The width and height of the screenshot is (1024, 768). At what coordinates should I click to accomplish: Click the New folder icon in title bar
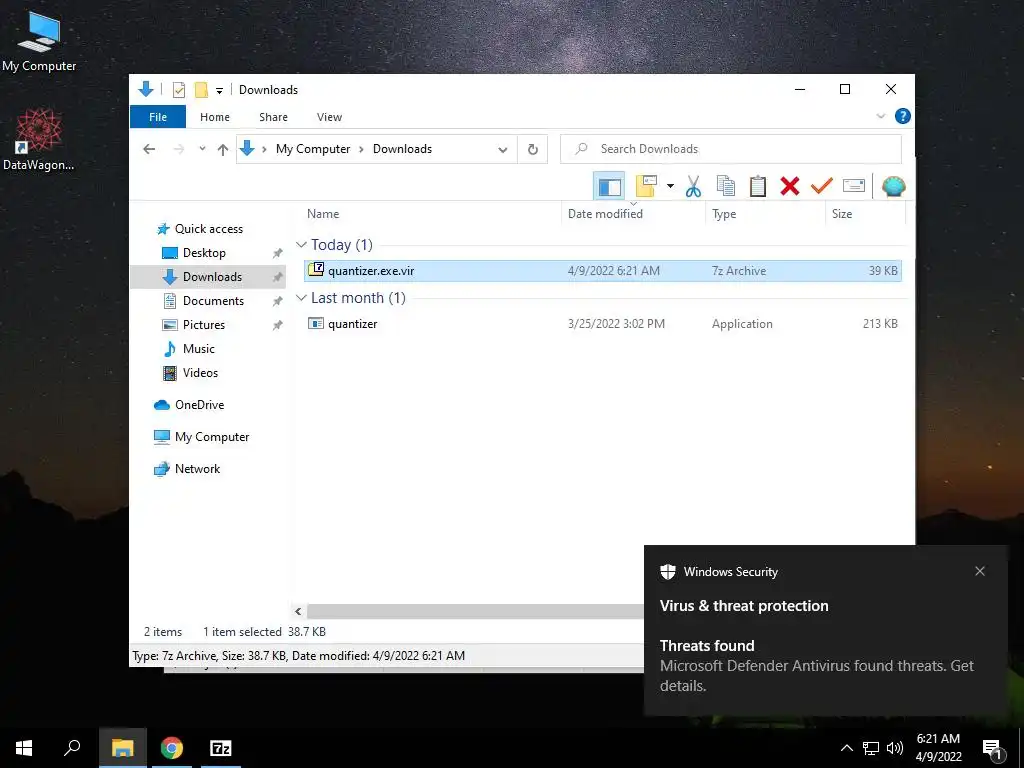tap(201, 89)
